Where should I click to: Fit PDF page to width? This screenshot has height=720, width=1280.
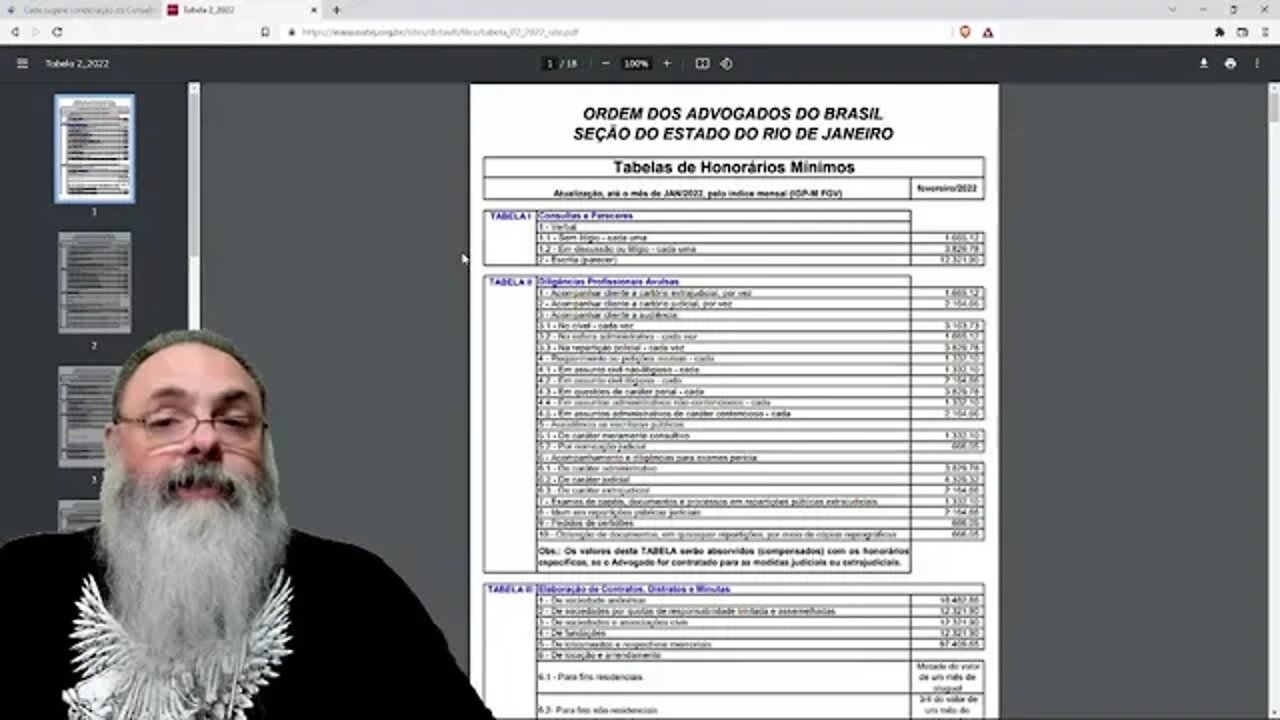pos(702,63)
